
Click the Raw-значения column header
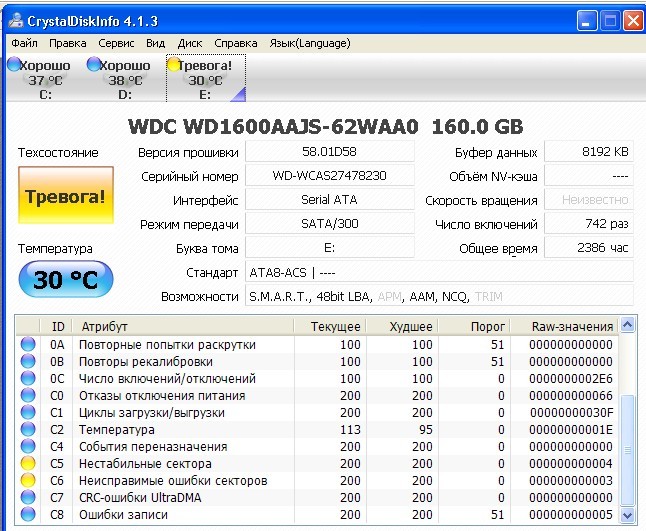click(x=564, y=326)
